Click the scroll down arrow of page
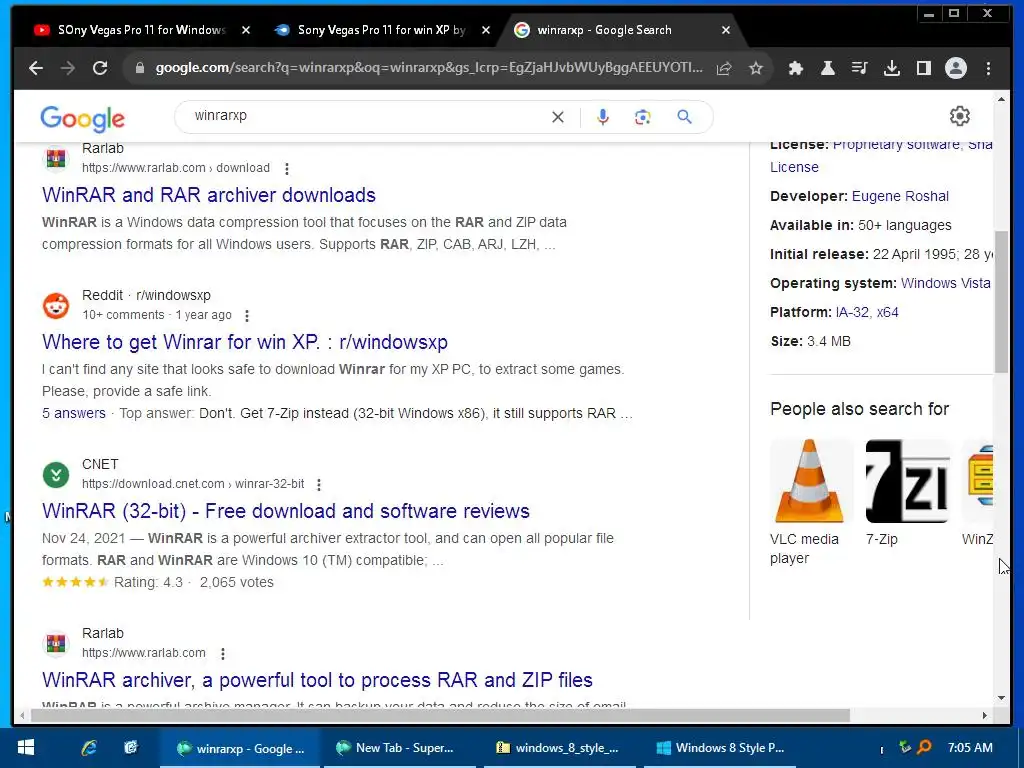The width and height of the screenshot is (1024, 768). pos(1001,698)
